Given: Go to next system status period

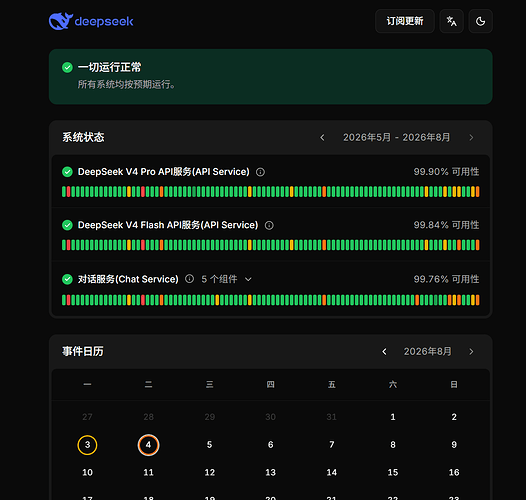Looking at the screenshot, I should [471, 138].
